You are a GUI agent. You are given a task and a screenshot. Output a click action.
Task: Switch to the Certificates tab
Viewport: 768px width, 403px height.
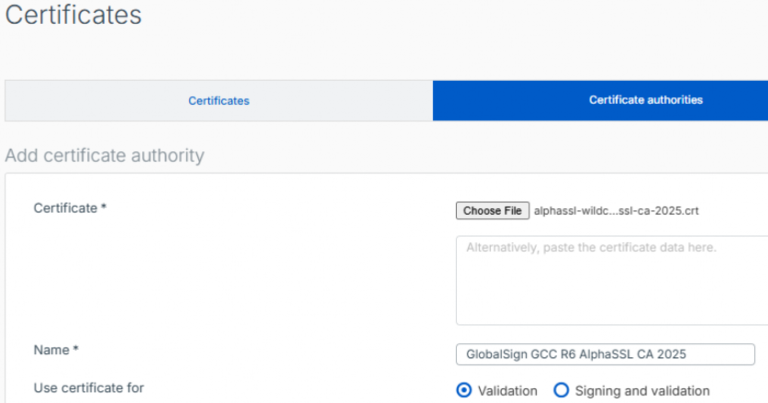point(218,101)
